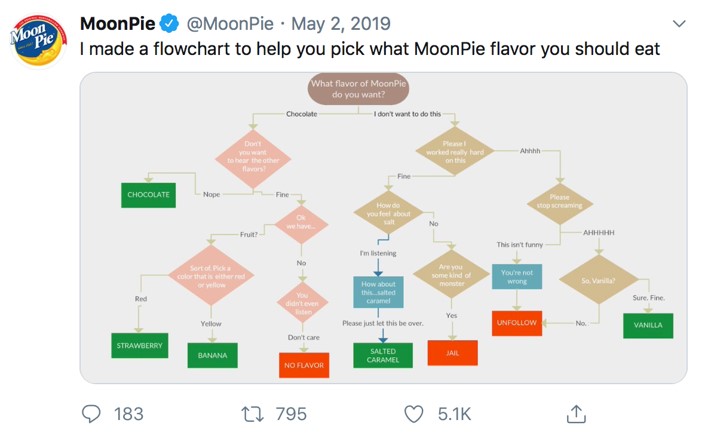Open the MoonPie display name profile

[x=118, y=23]
